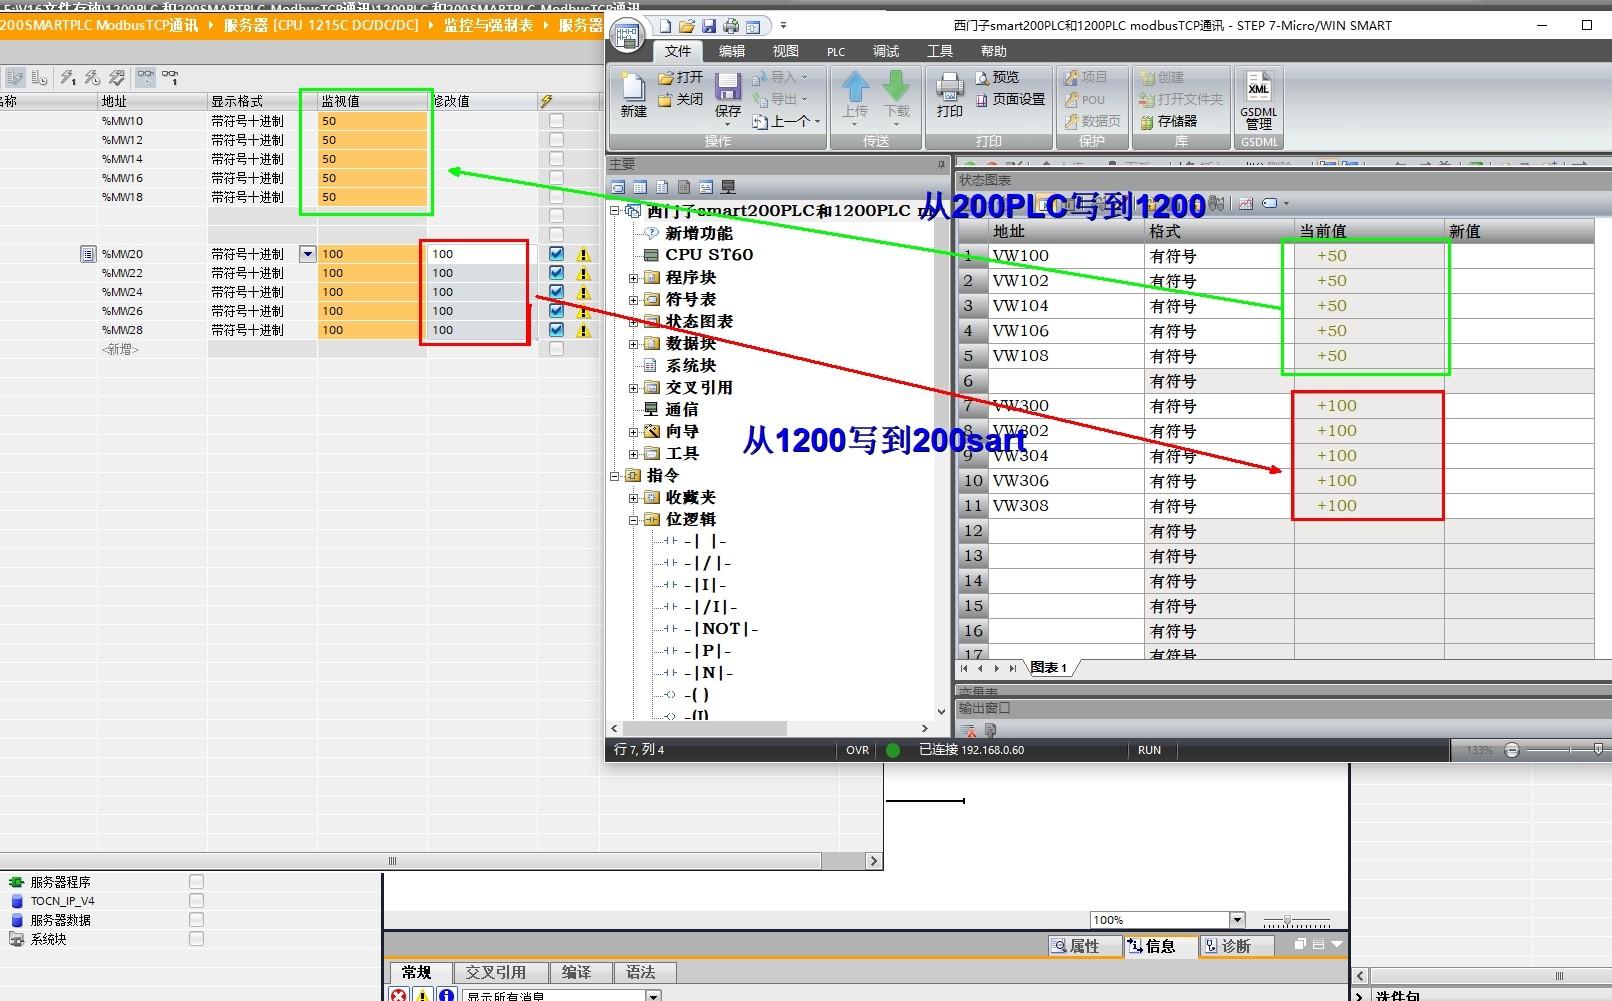Image resolution: width=1612 pixels, height=1001 pixels.
Task: Click the quick-access save disk icon
Action: pyautogui.click(x=709, y=26)
